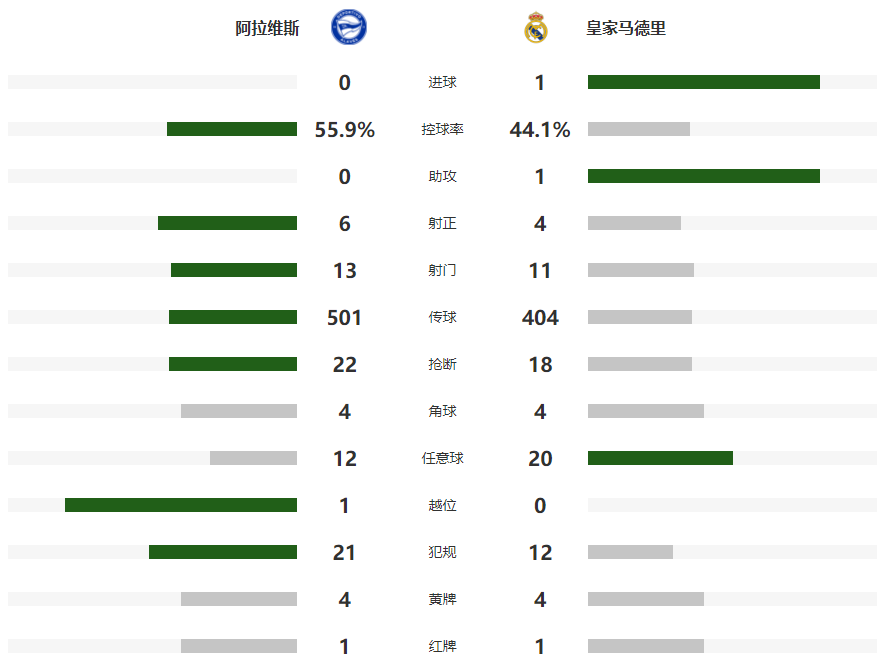Click Alavés passes count 501

[345, 318]
